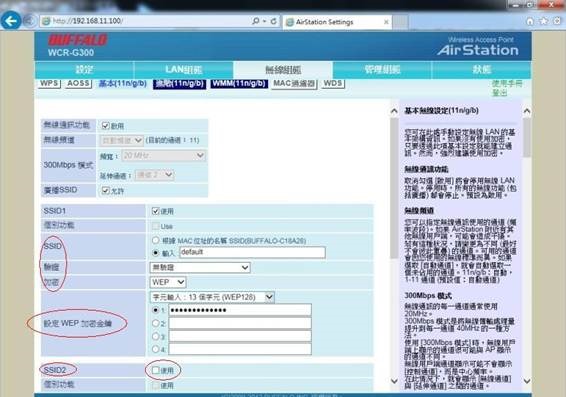This screenshot has height=397, width=566.
Task: Open the favorites star icon
Action: click(x=544, y=21)
